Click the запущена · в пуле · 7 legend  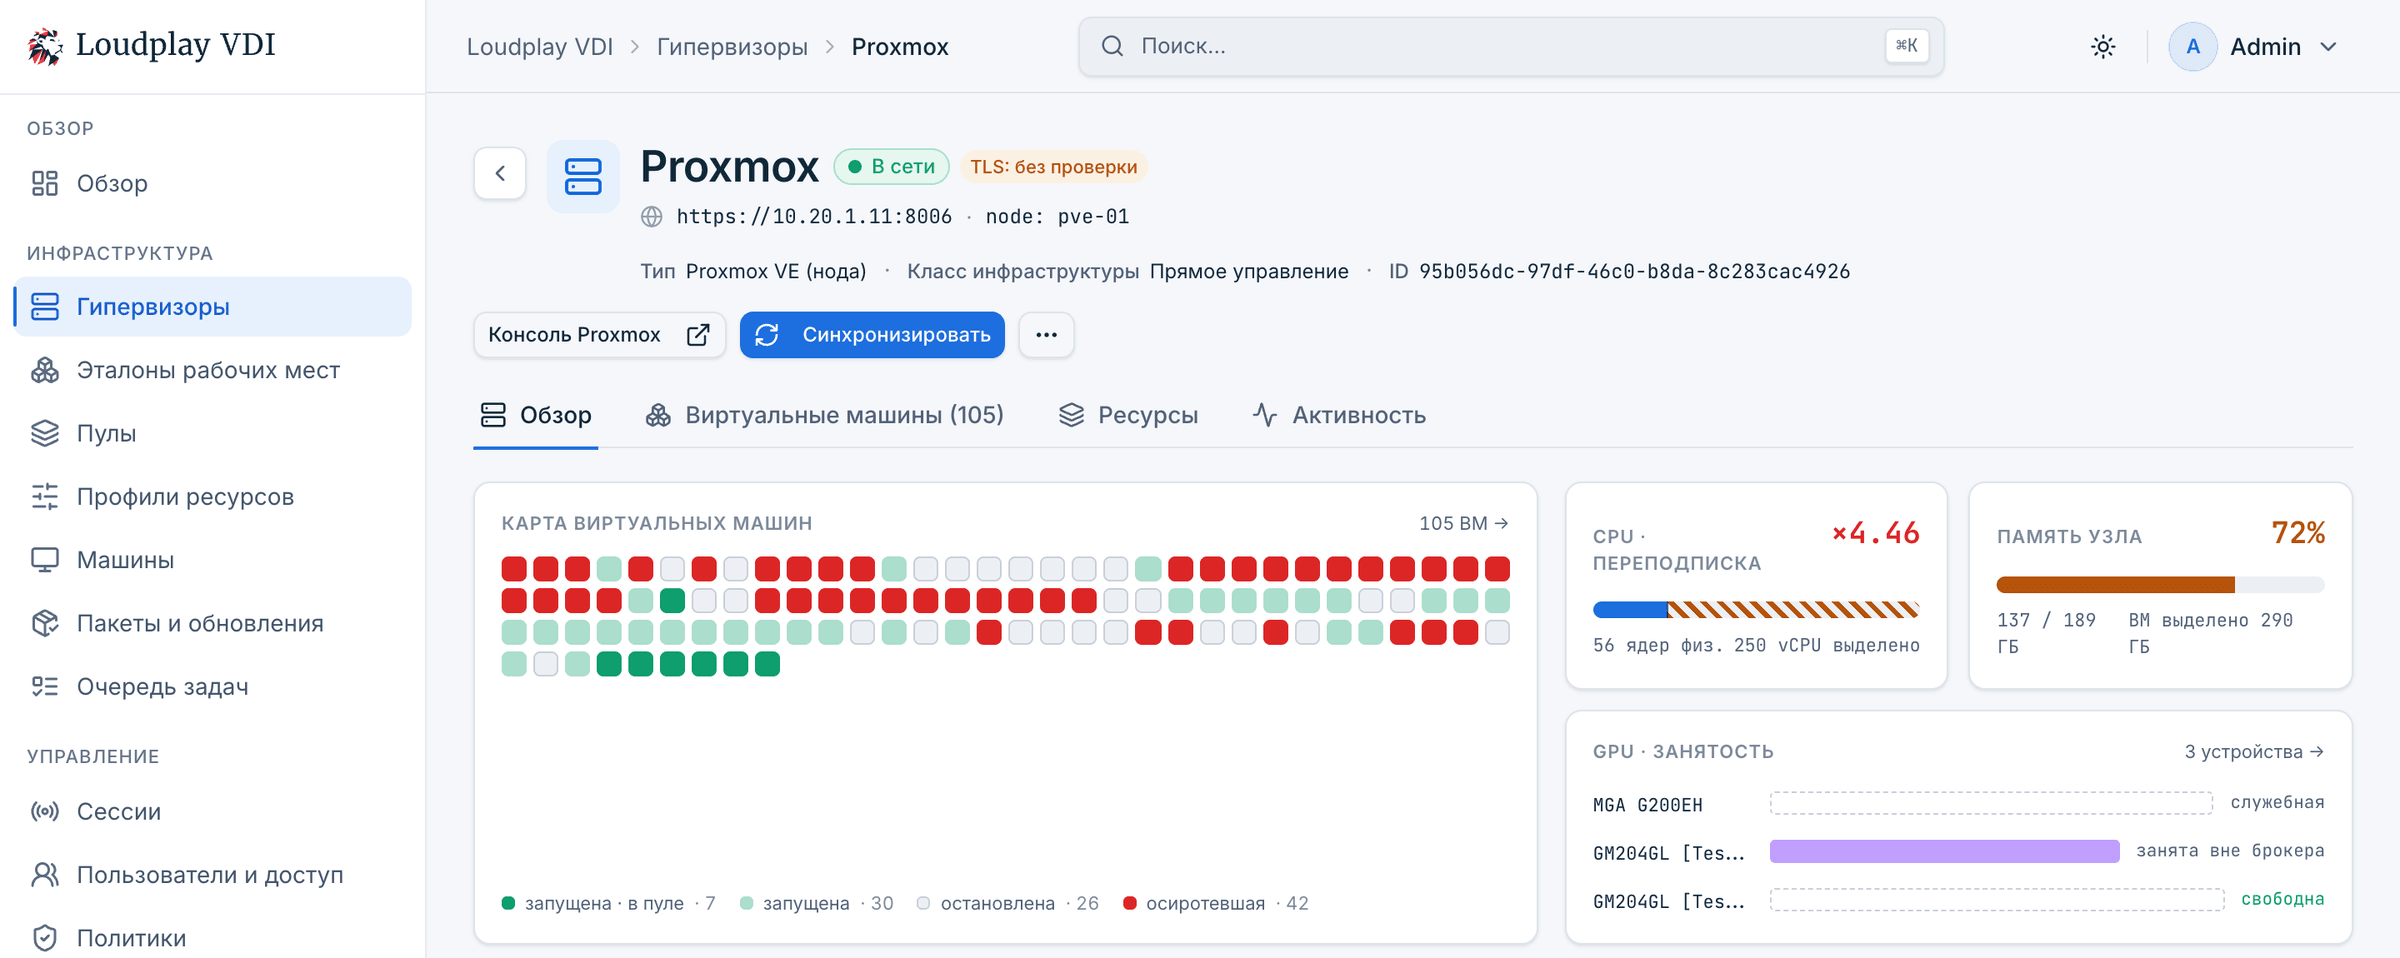pos(608,904)
